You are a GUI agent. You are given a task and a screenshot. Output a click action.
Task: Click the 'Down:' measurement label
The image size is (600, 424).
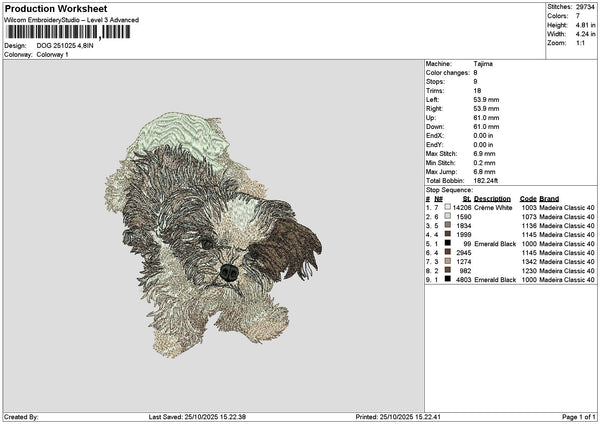(x=435, y=127)
